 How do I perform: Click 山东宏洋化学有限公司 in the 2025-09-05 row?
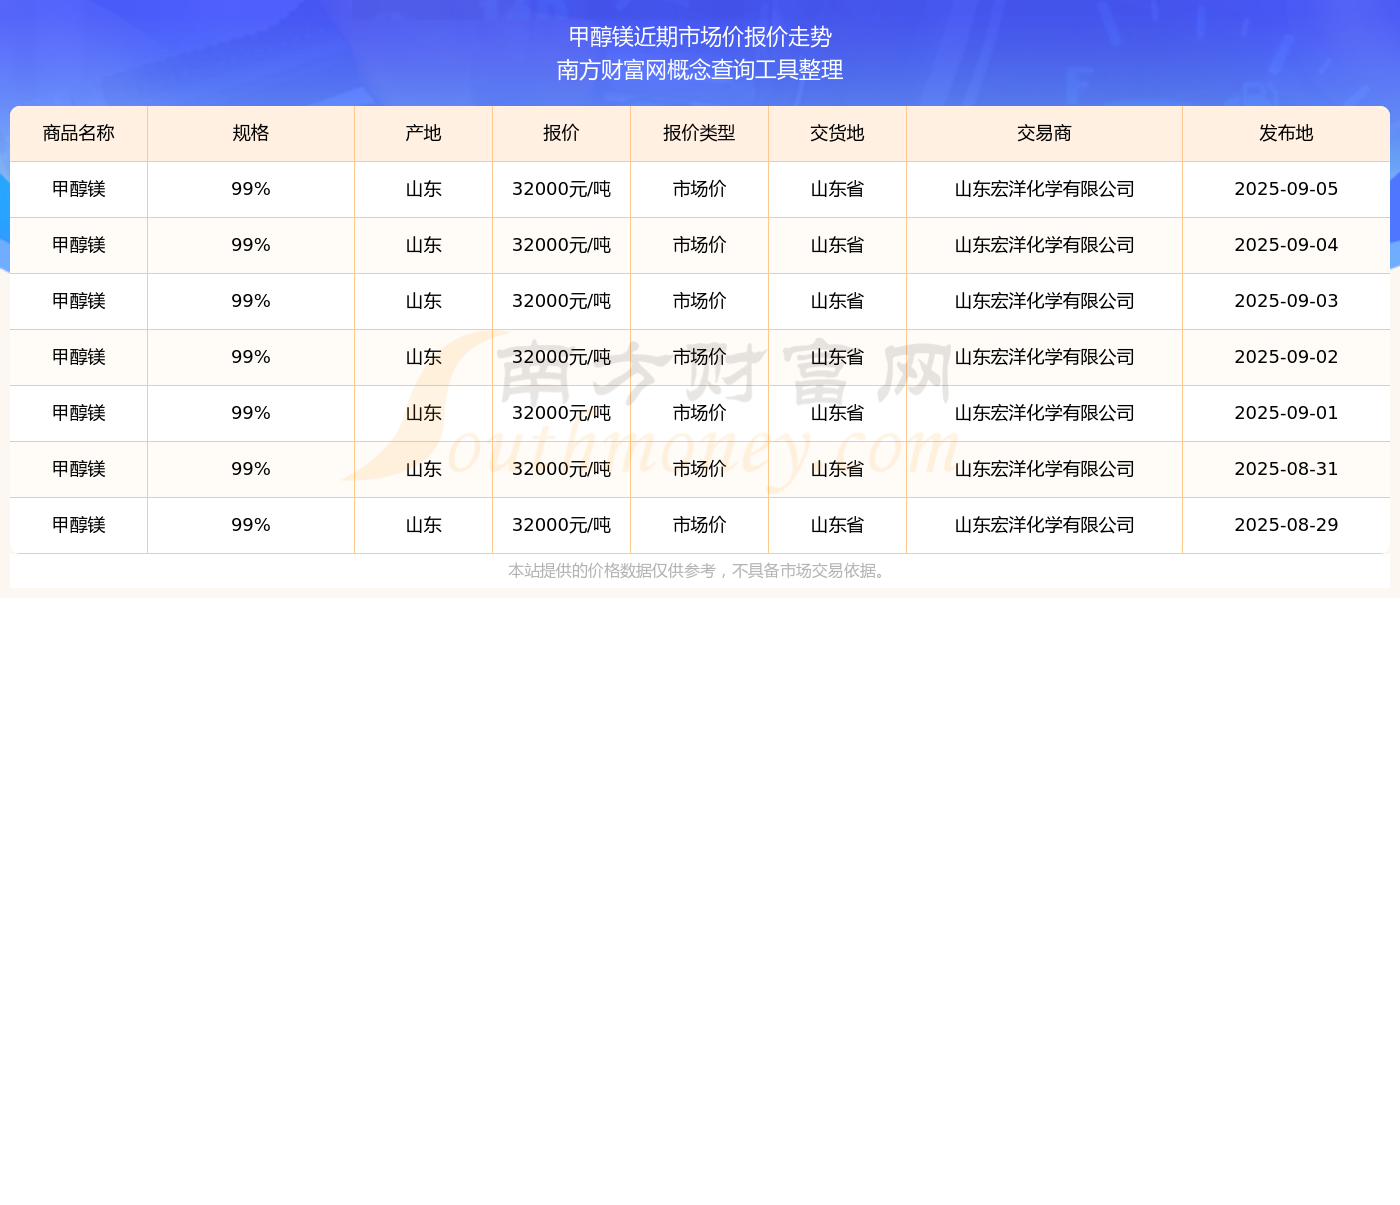coord(1044,190)
